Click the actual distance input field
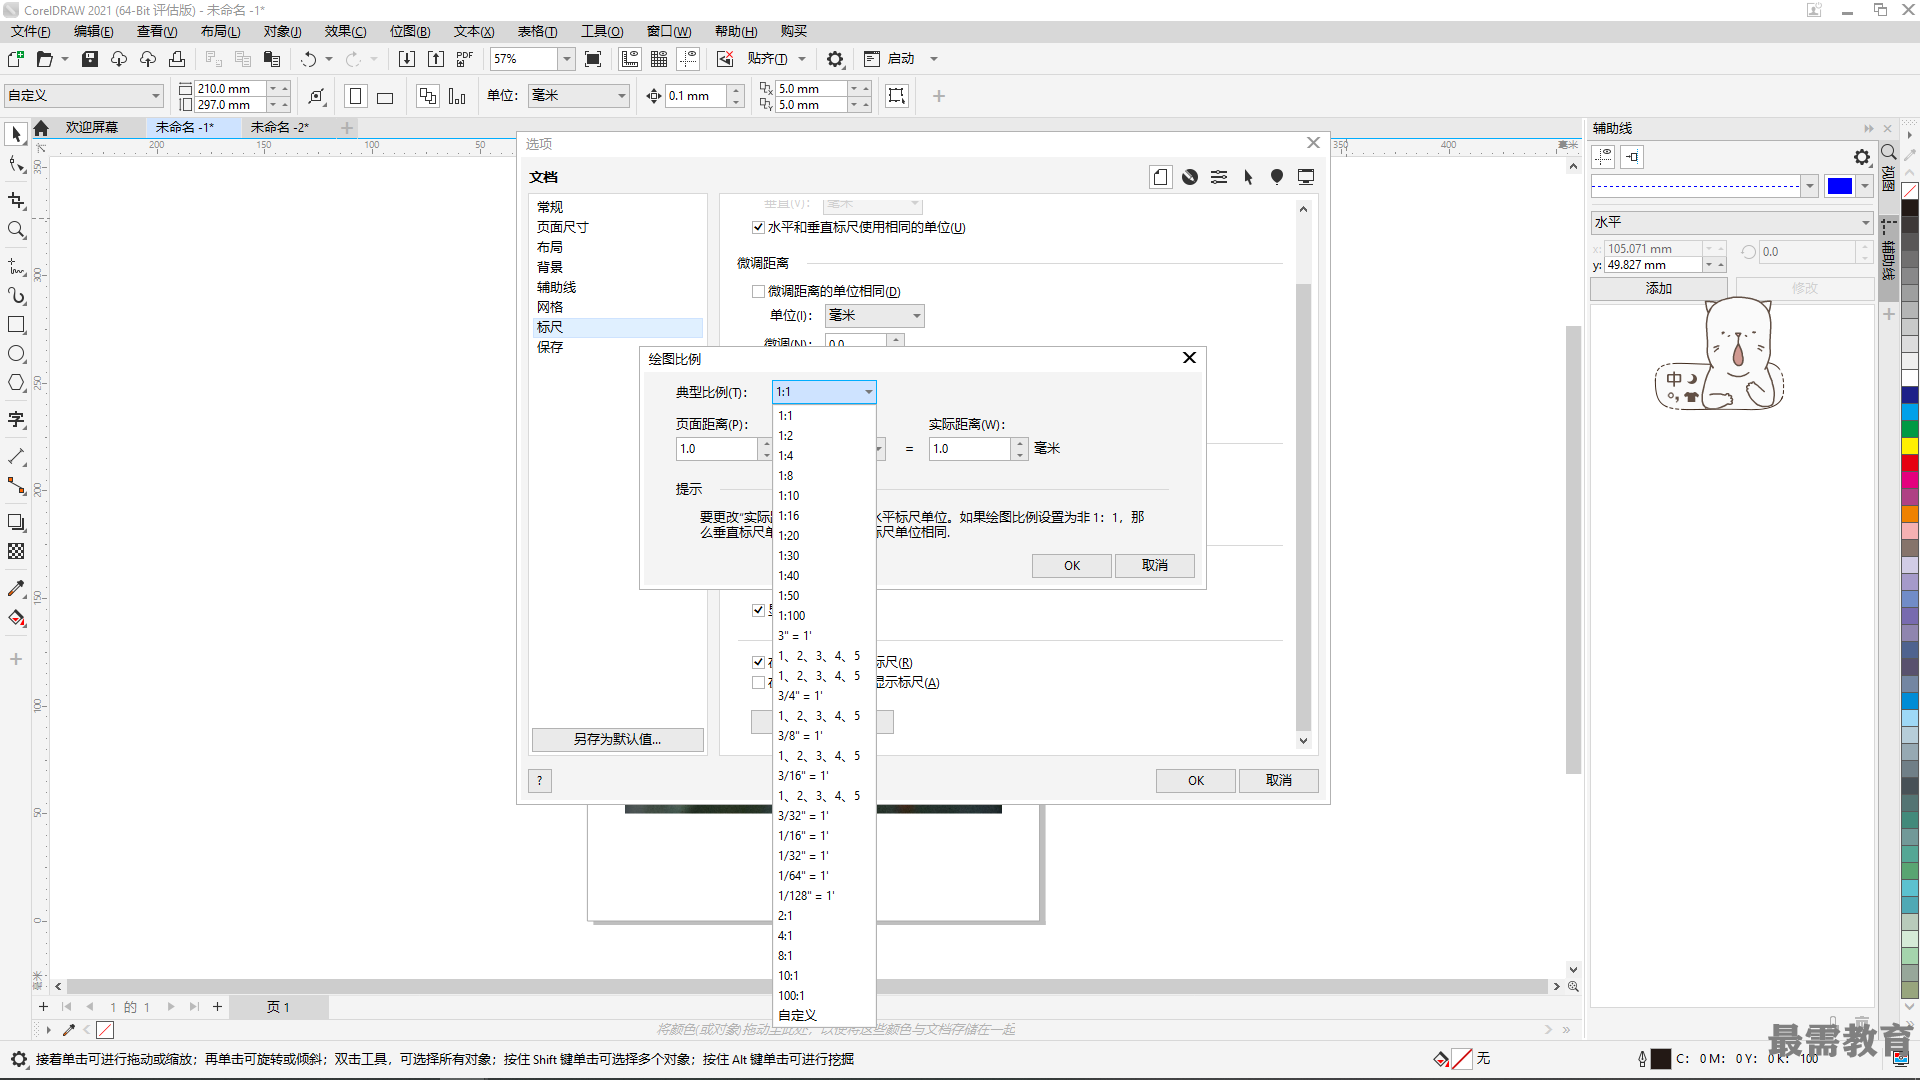The height and width of the screenshot is (1080, 1920). click(x=969, y=449)
